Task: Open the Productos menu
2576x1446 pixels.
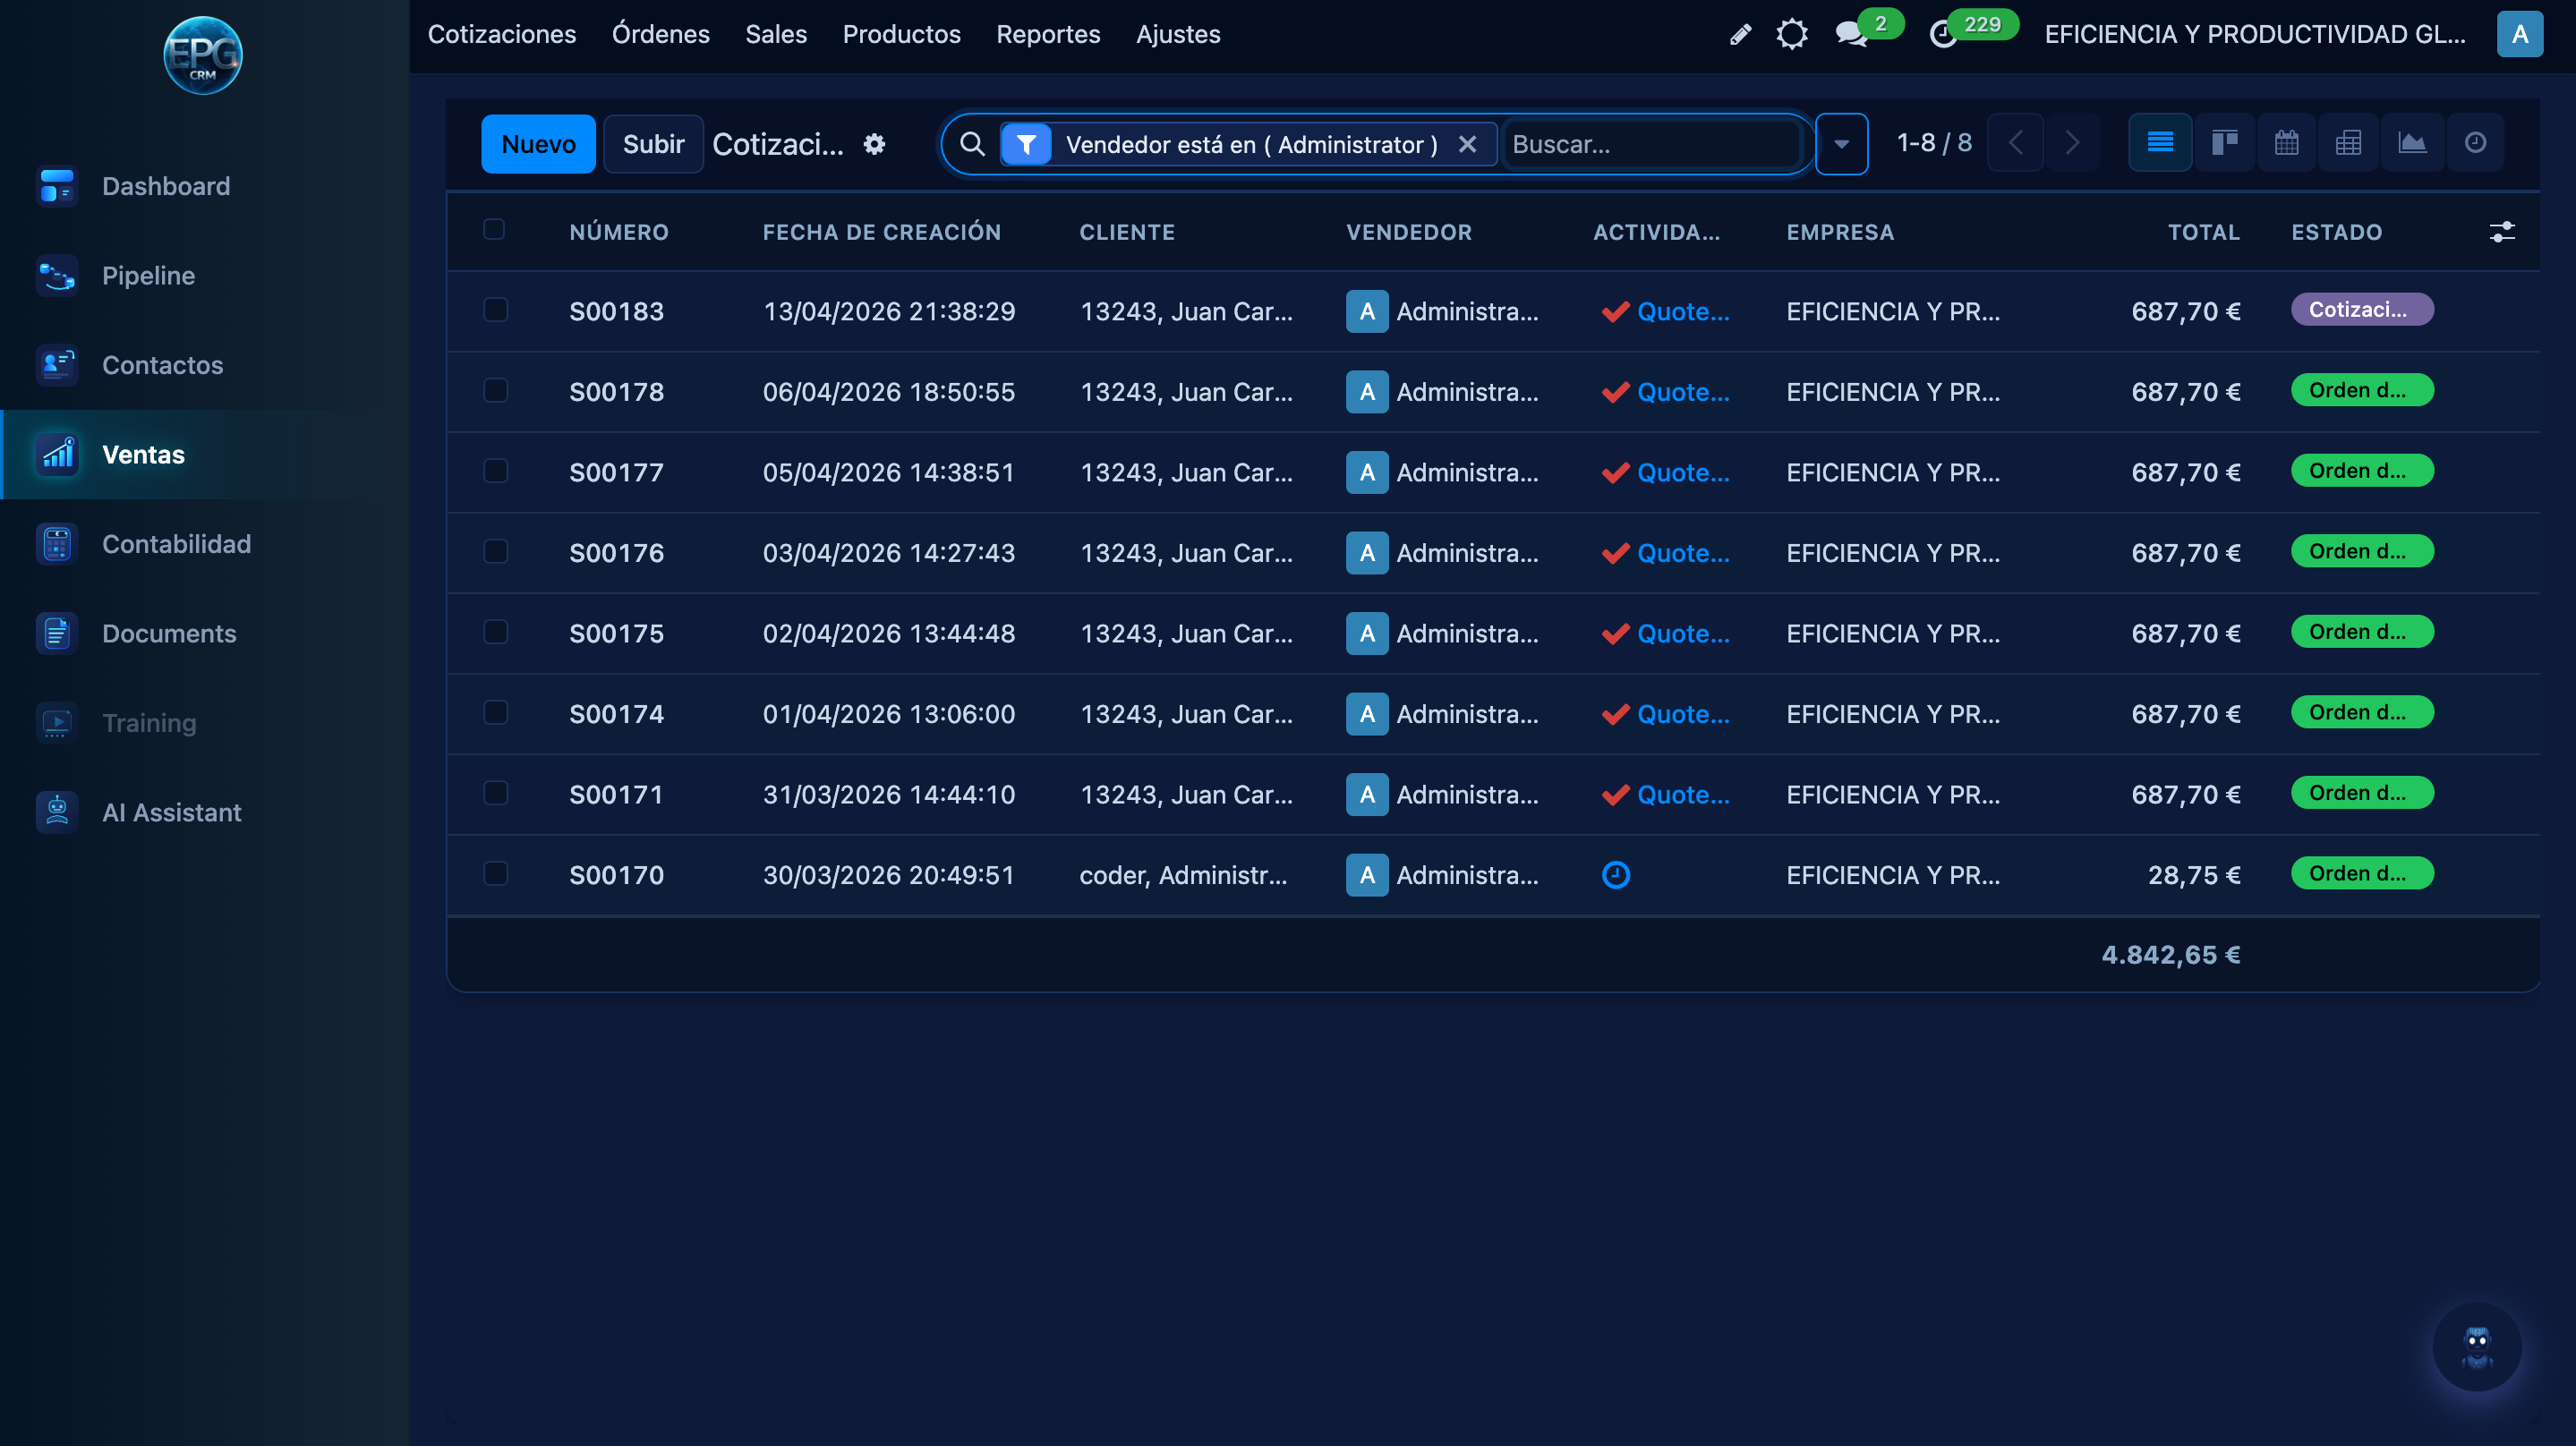Action: tap(901, 34)
